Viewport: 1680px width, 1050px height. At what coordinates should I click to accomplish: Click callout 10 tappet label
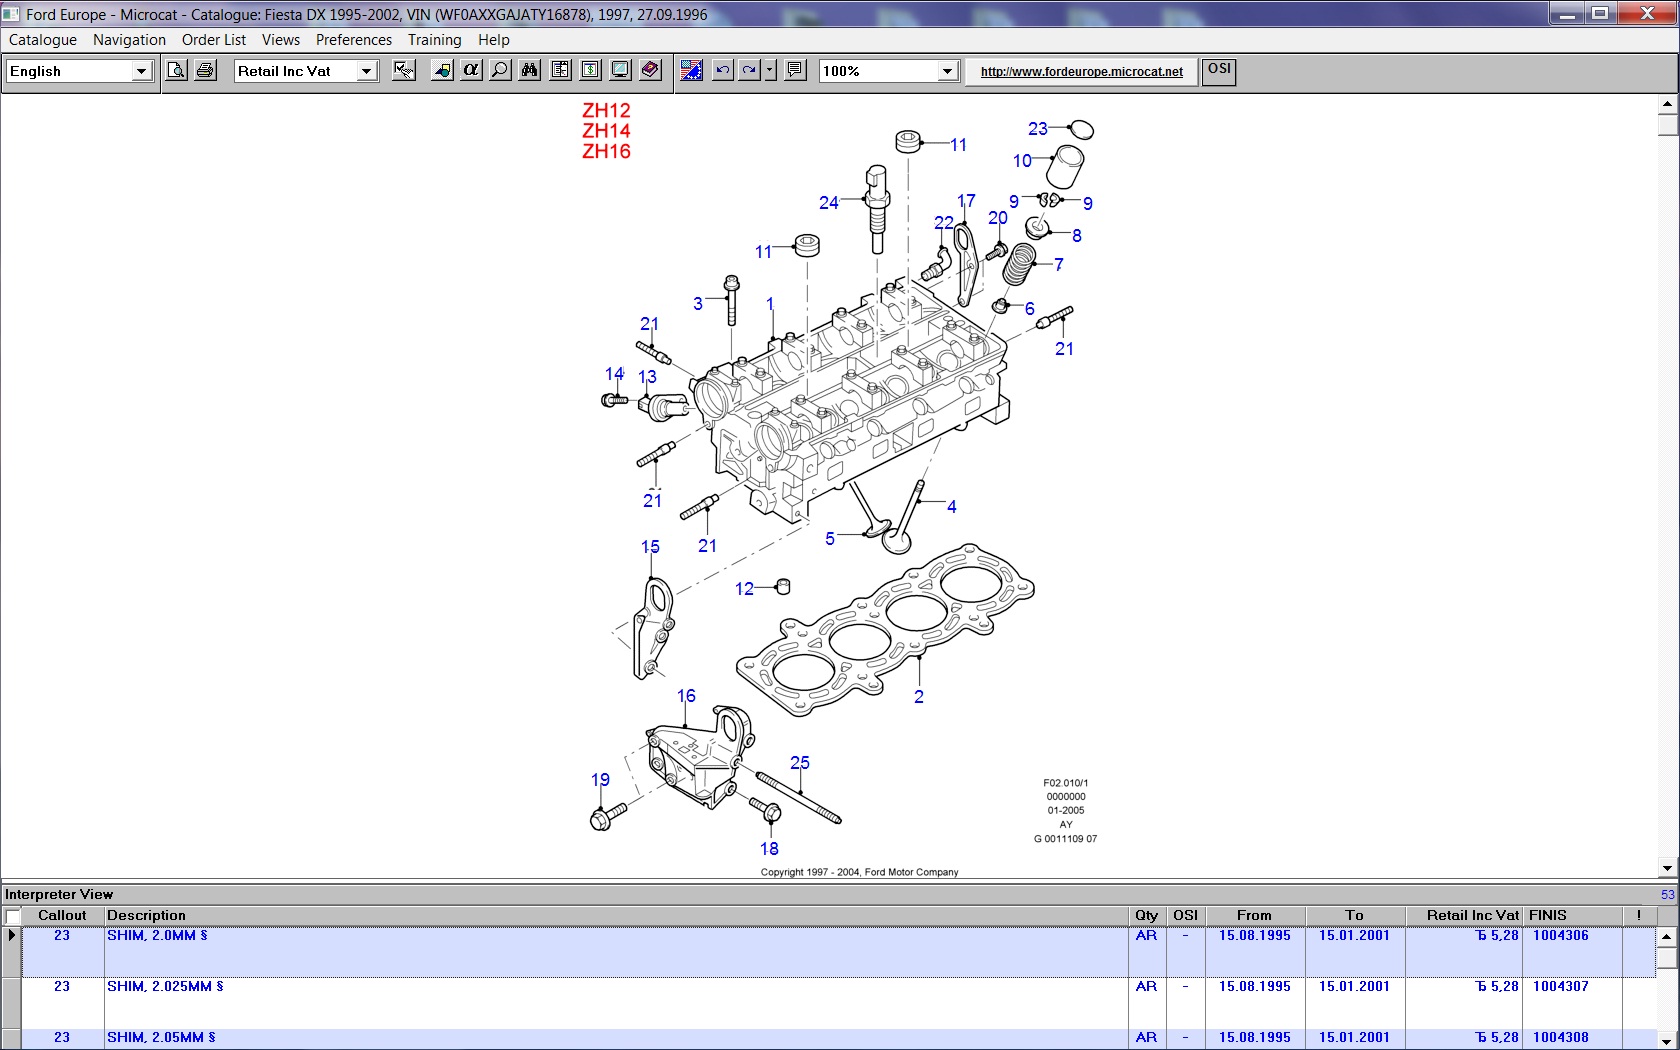(1022, 161)
